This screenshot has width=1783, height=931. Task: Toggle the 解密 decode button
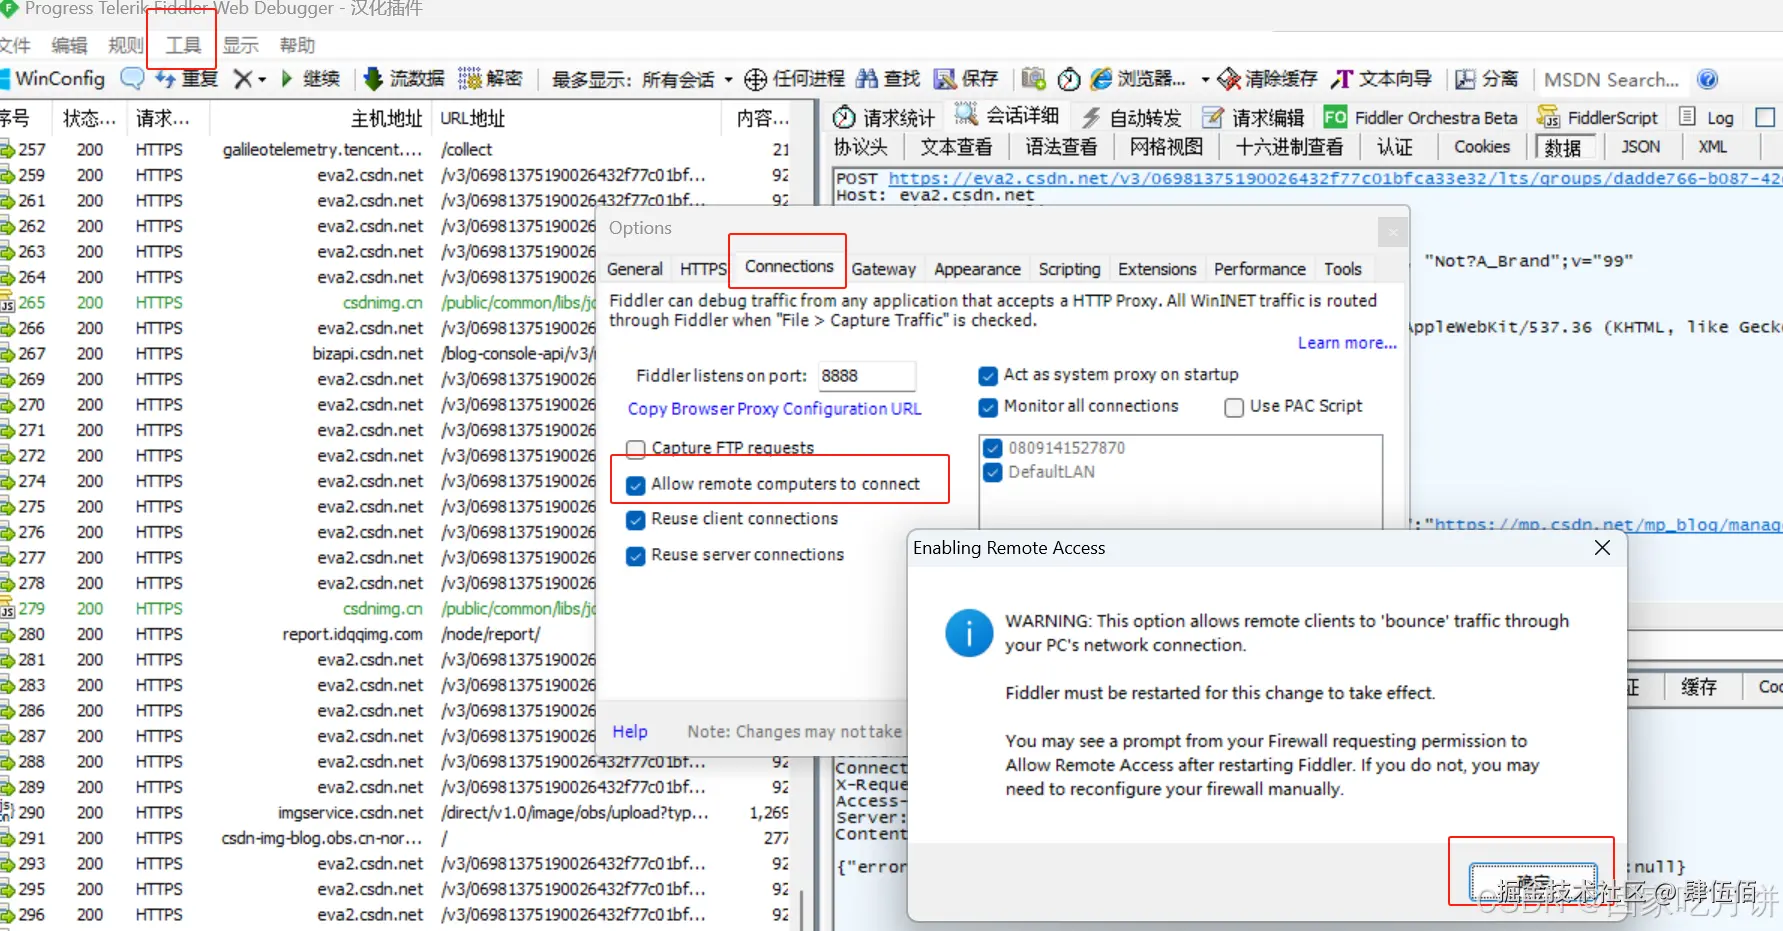point(490,79)
